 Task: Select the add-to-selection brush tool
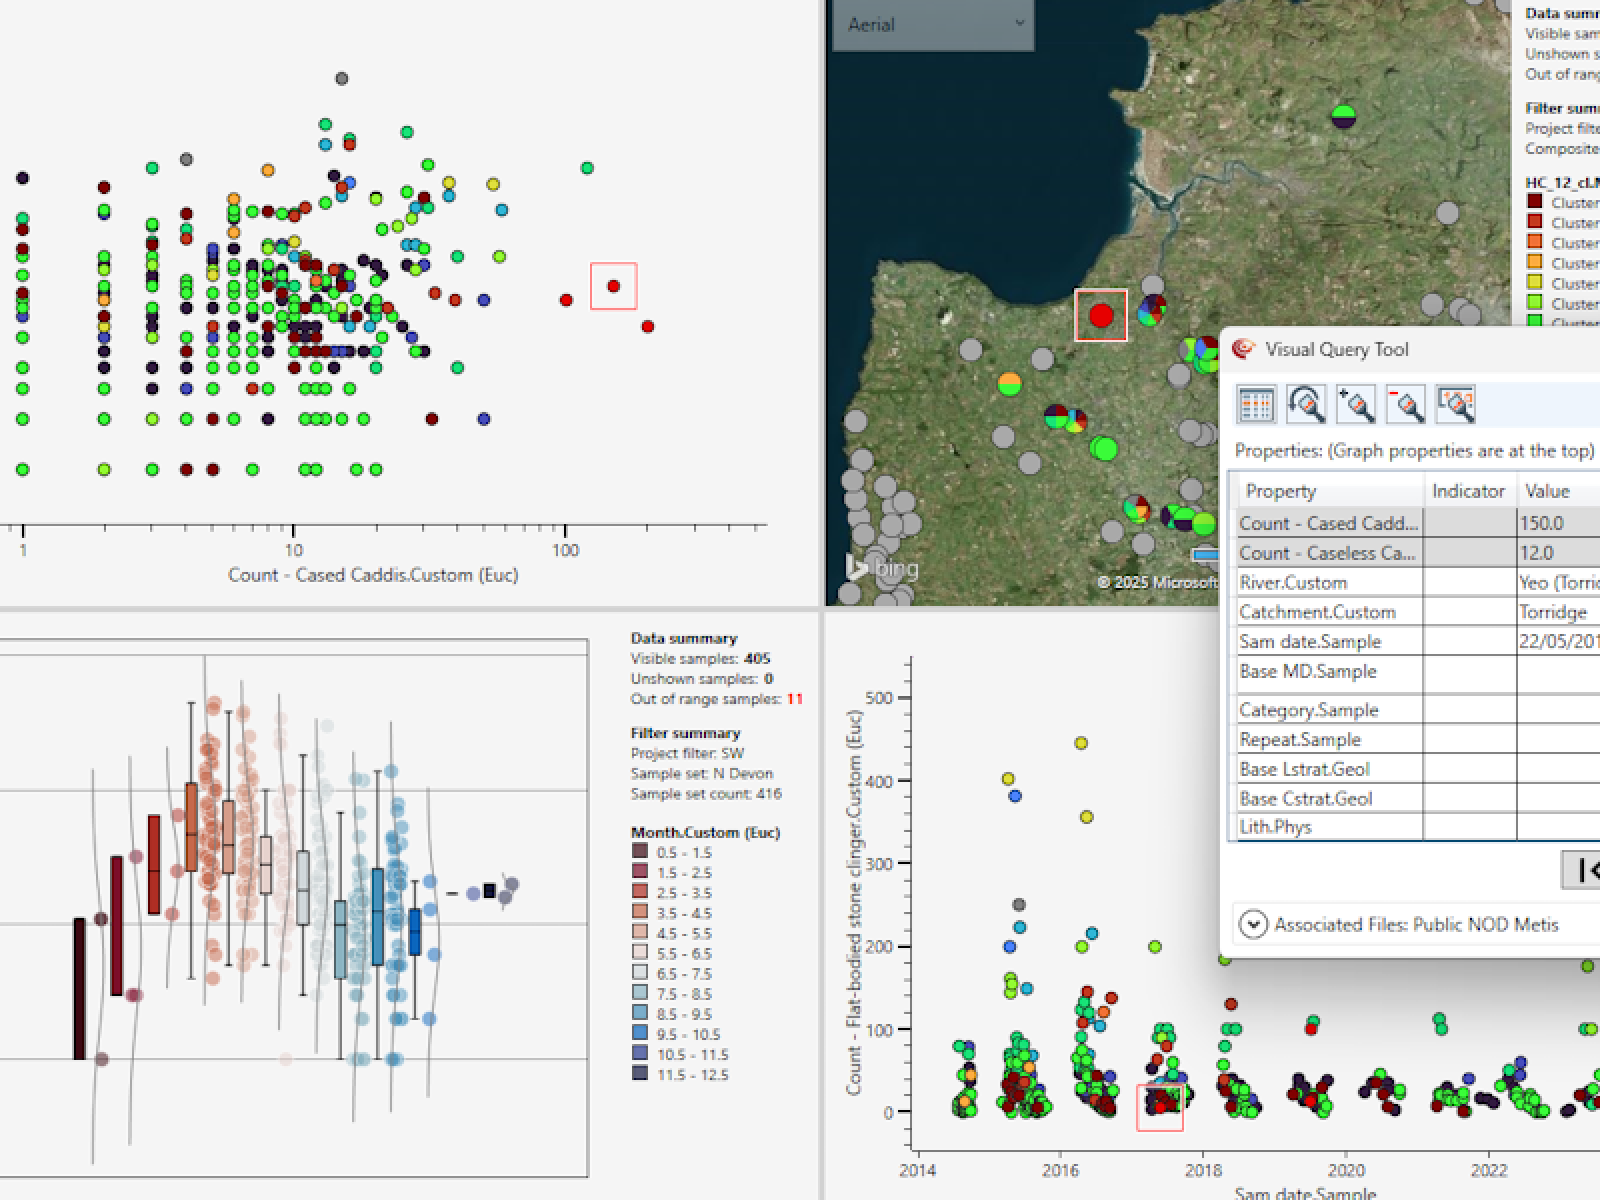click(1356, 404)
